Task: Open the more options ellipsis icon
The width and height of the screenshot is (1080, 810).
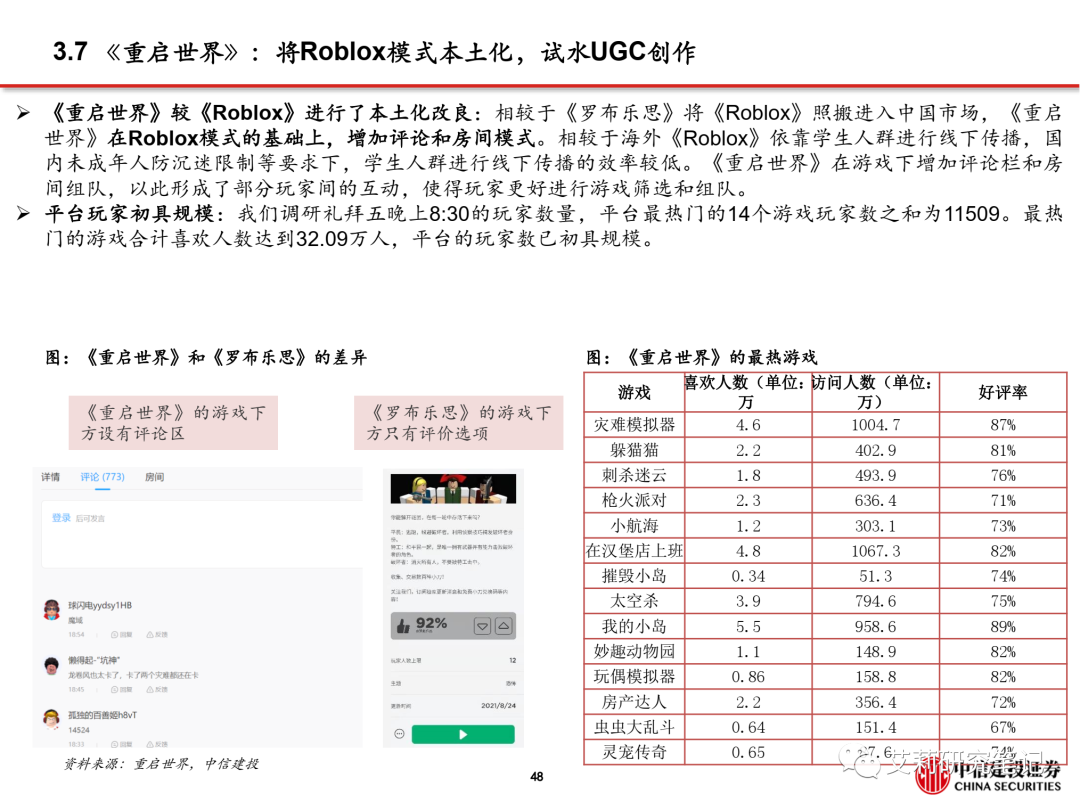Action: coord(399,734)
